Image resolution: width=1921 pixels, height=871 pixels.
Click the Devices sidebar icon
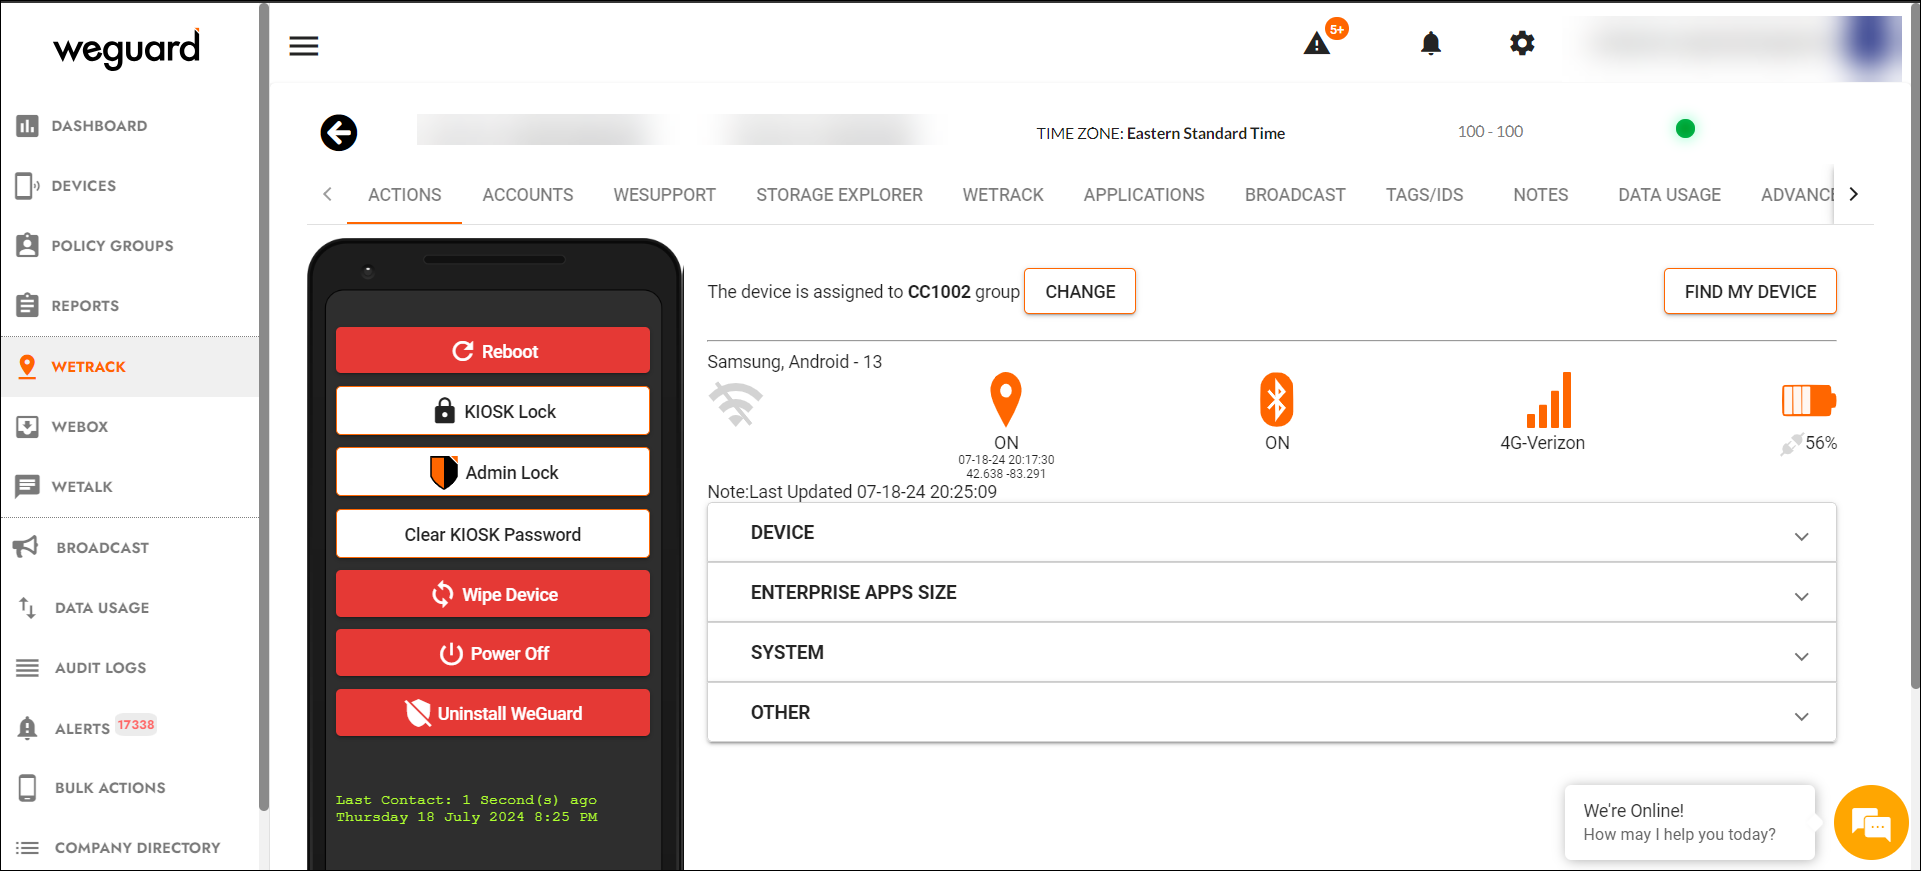[x=27, y=186]
